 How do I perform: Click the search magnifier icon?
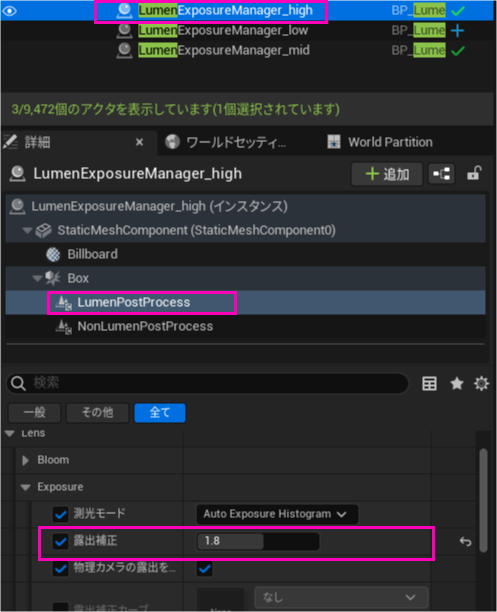(18, 383)
